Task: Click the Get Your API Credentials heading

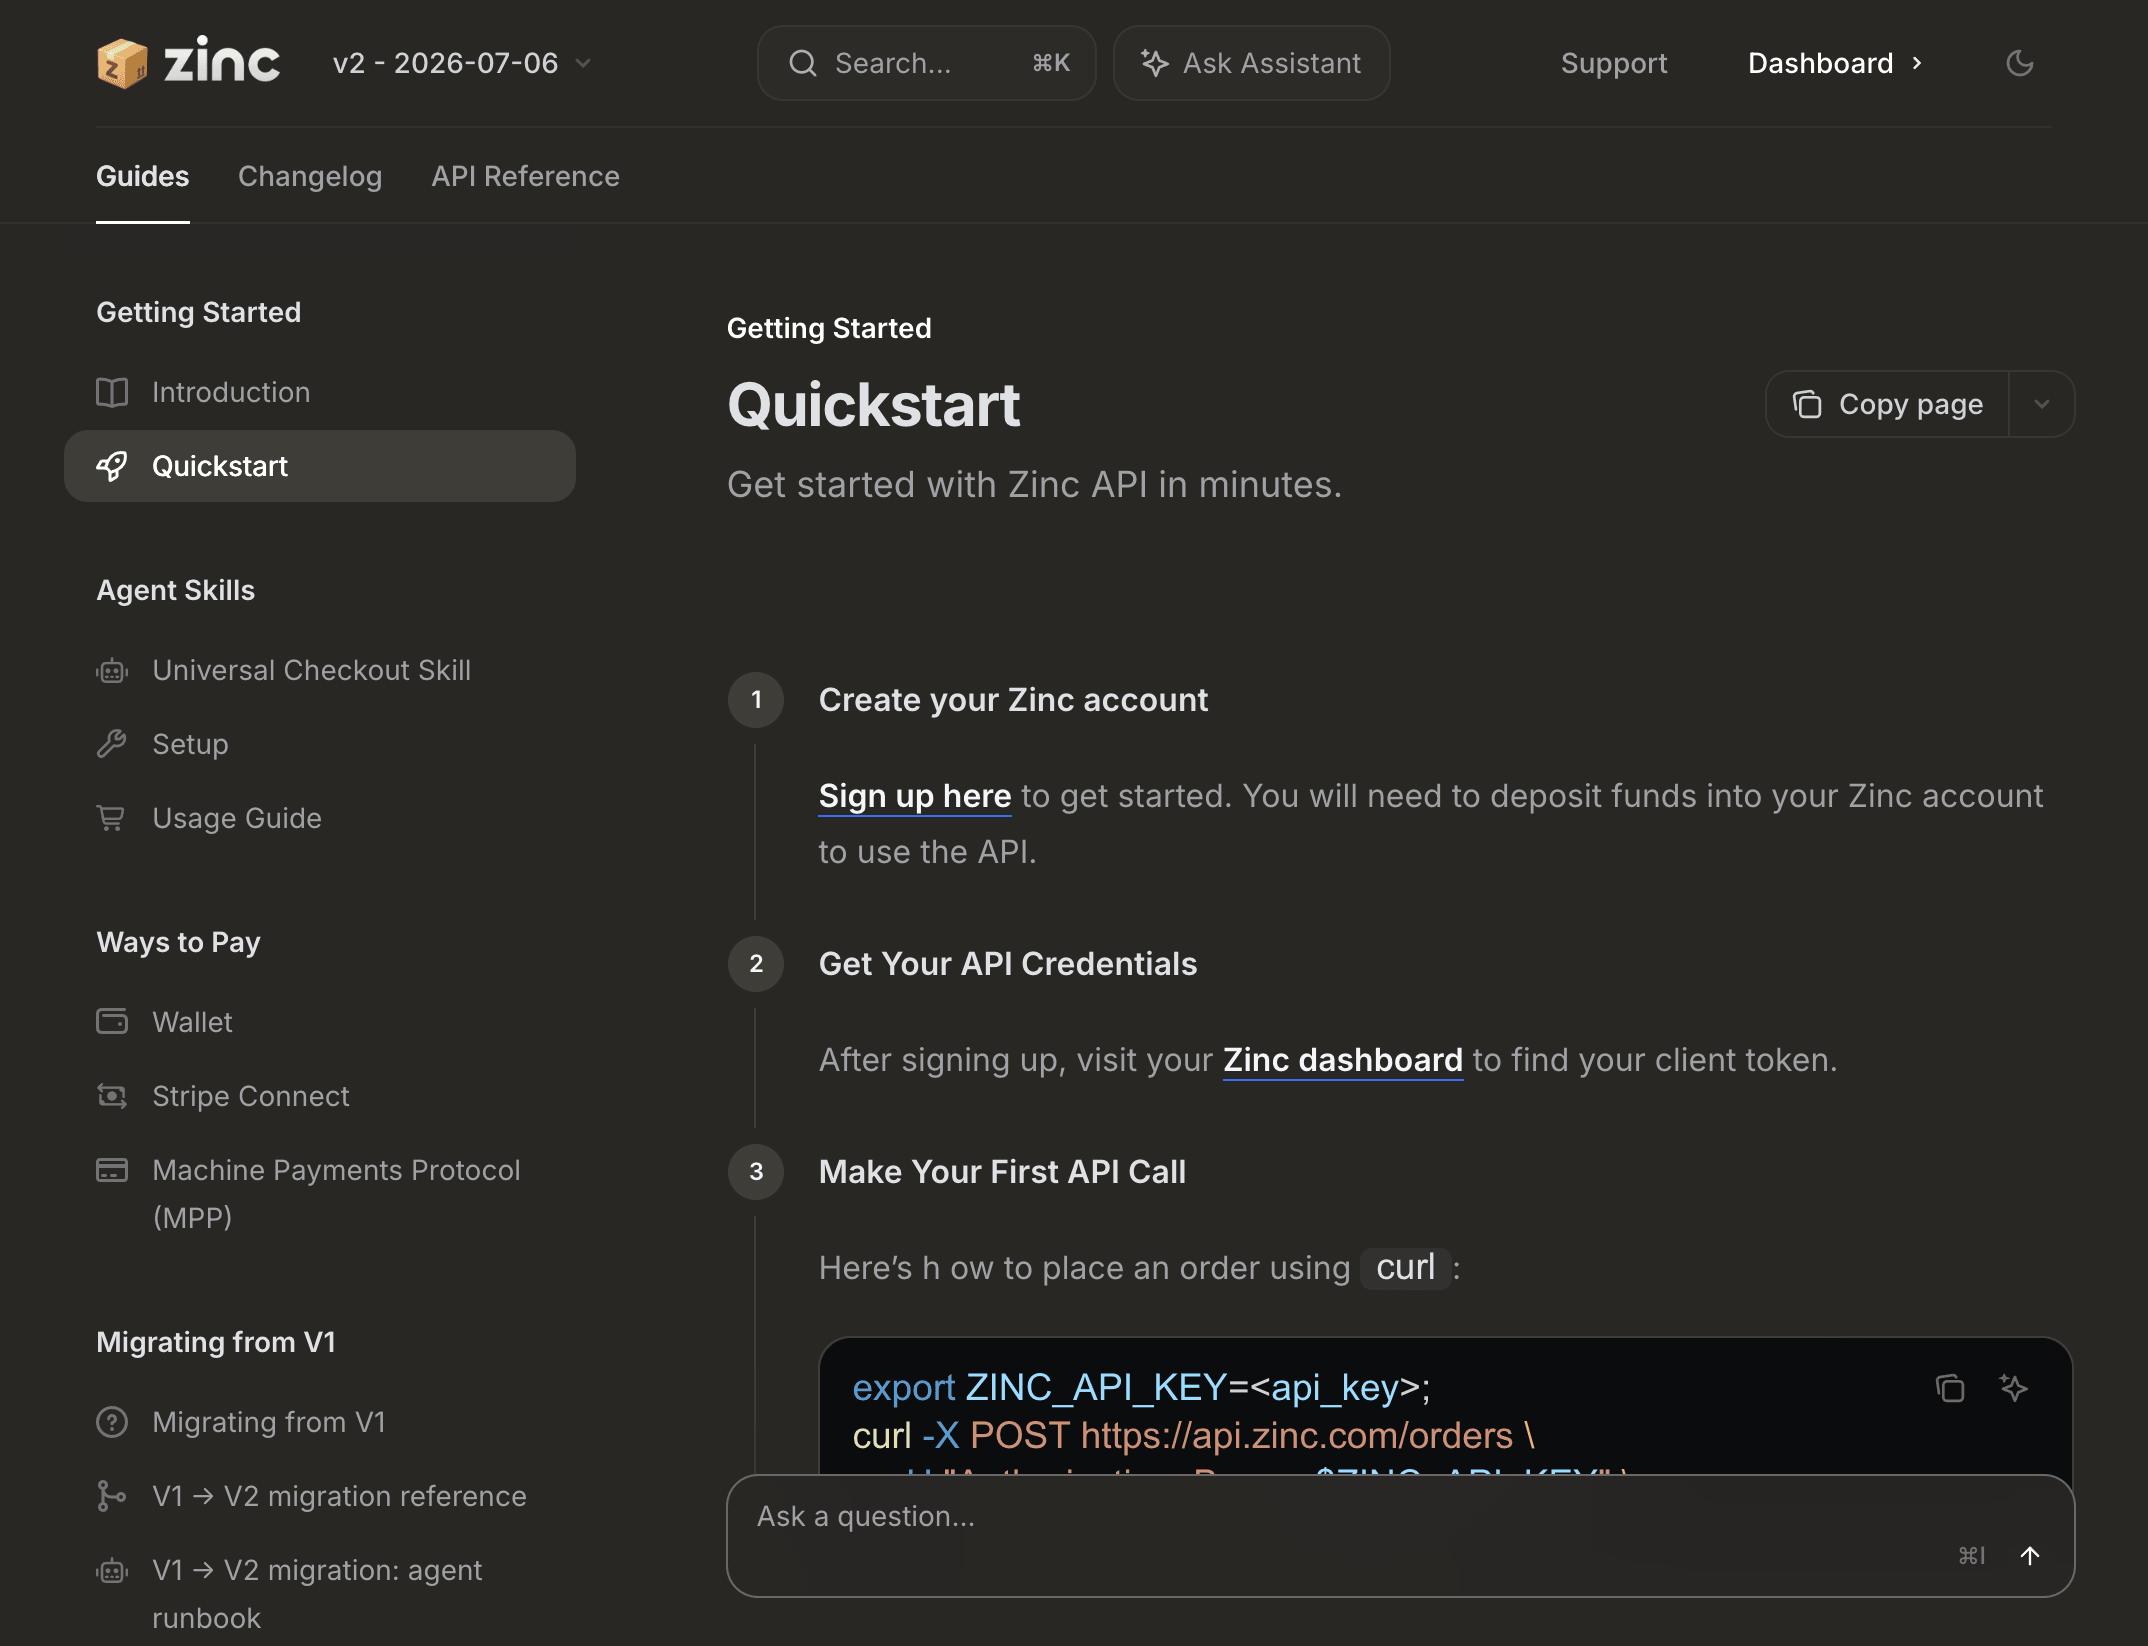Action: [x=1007, y=964]
